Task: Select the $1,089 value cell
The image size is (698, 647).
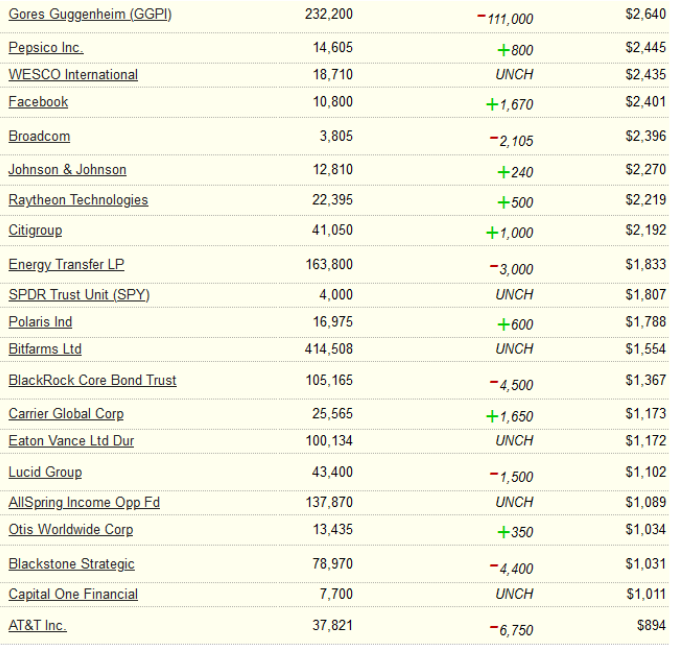Action: click(x=645, y=502)
